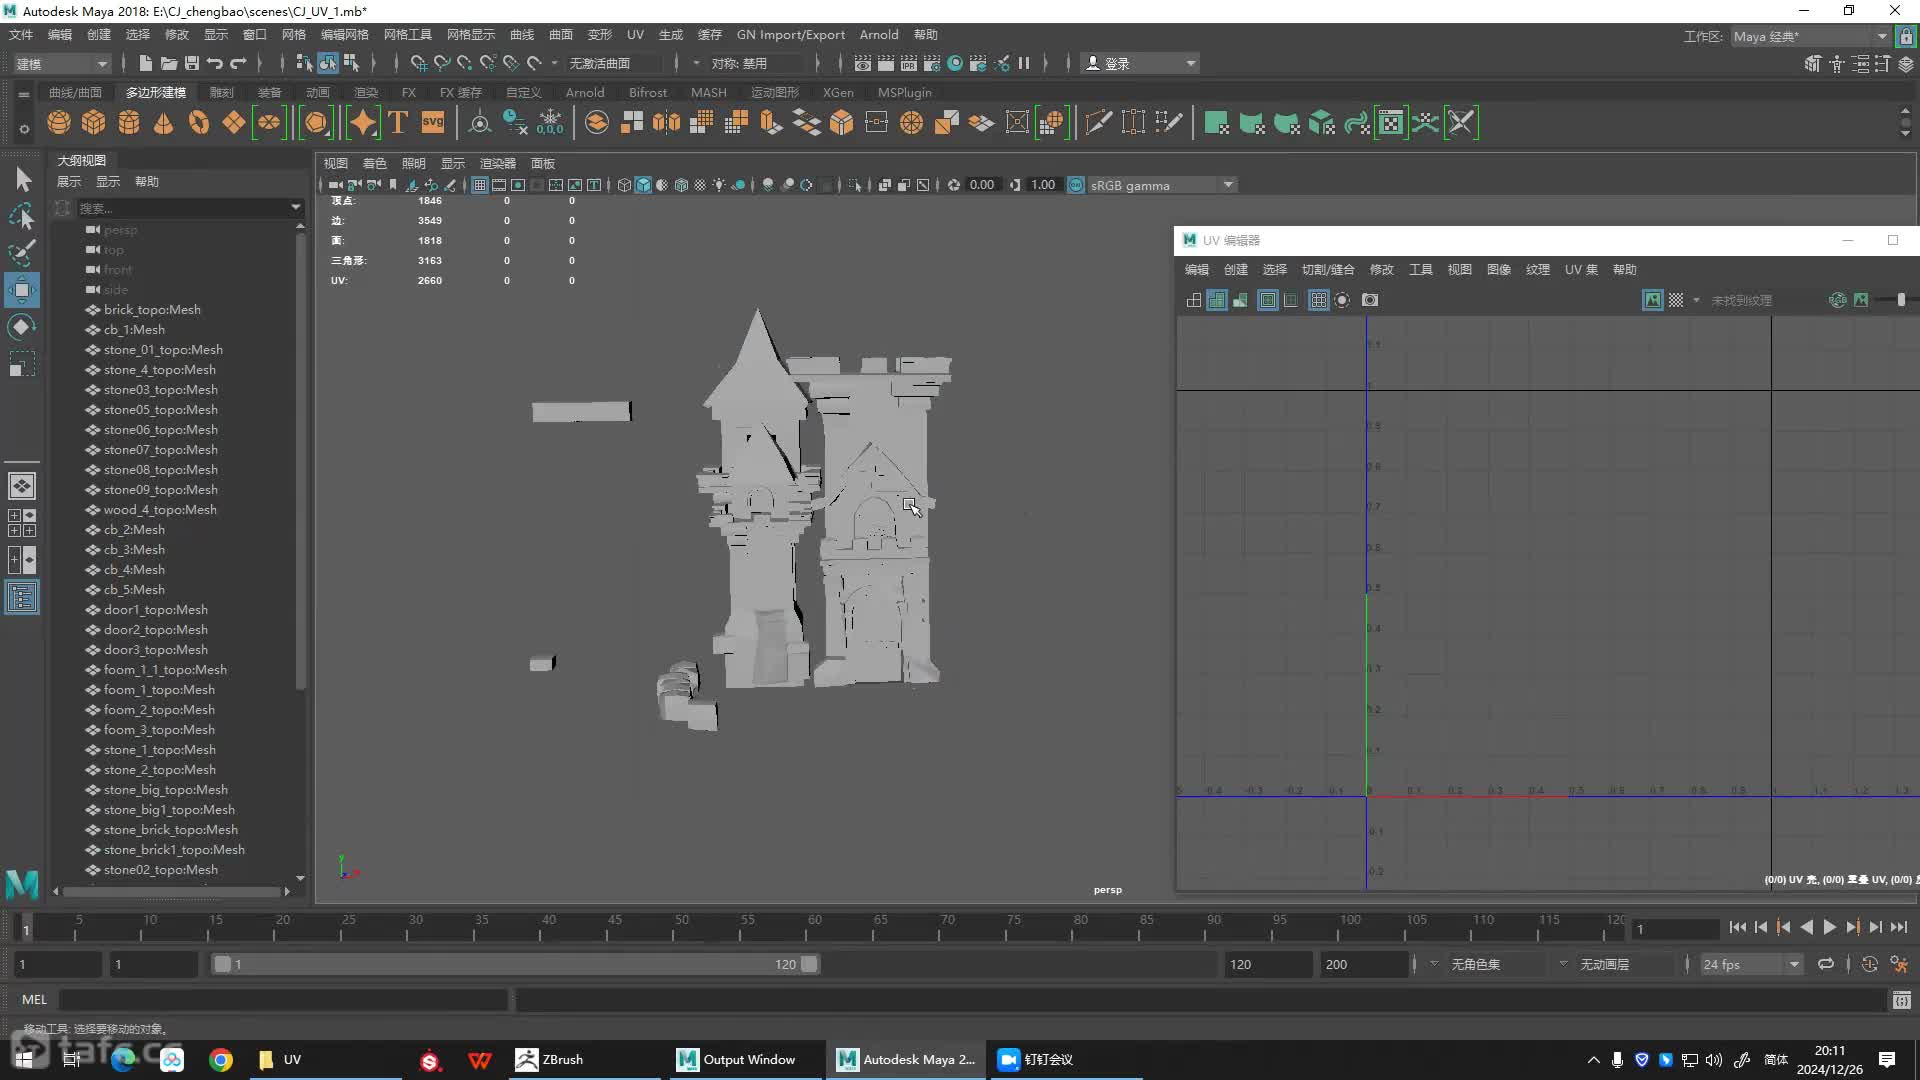The height and width of the screenshot is (1080, 1920).
Task: Click the New Scene icon
Action: [146, 63]
